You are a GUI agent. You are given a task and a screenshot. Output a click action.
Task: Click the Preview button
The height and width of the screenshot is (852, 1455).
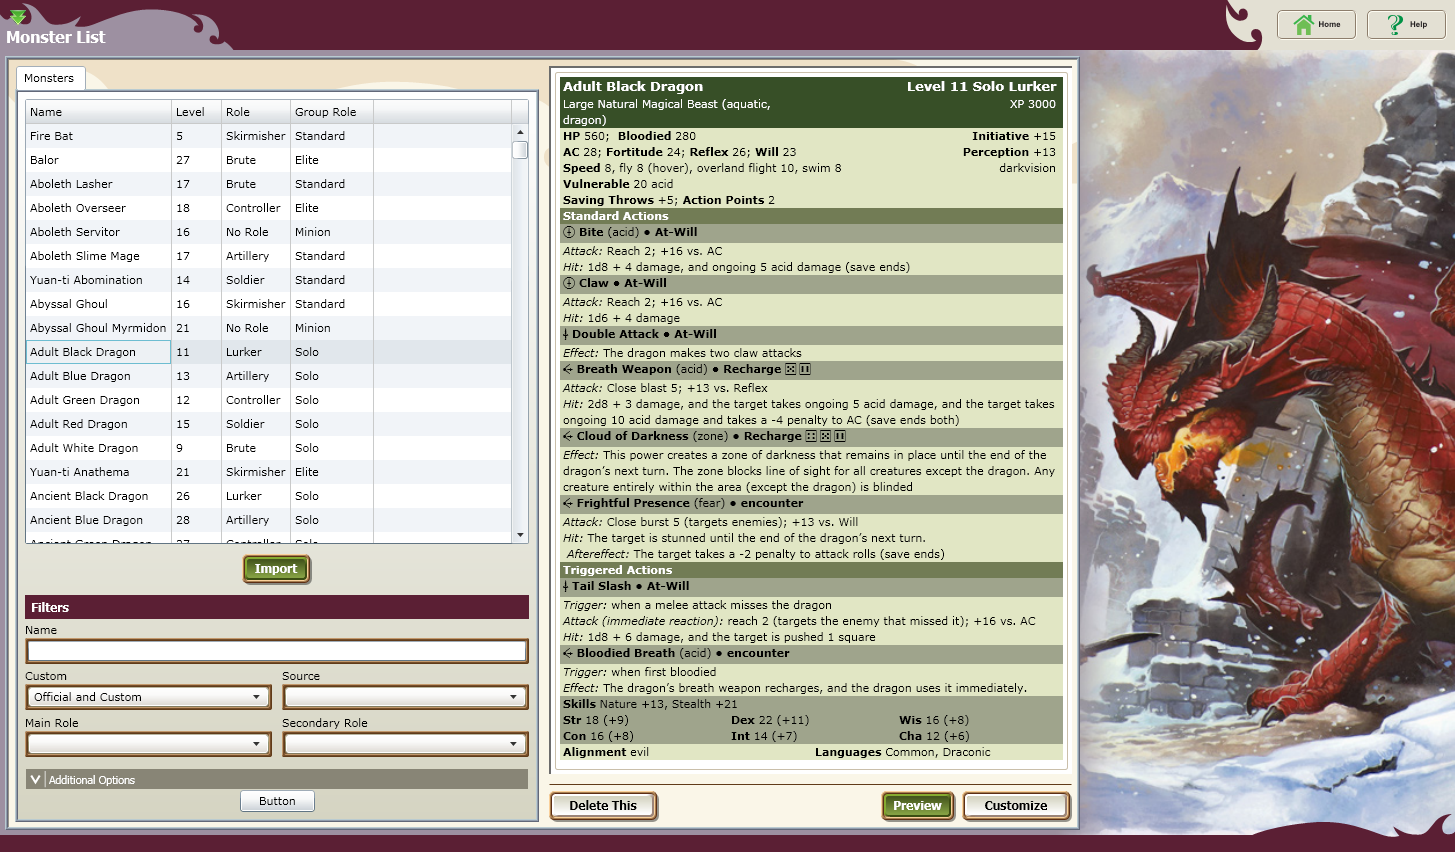coord(917,806)
